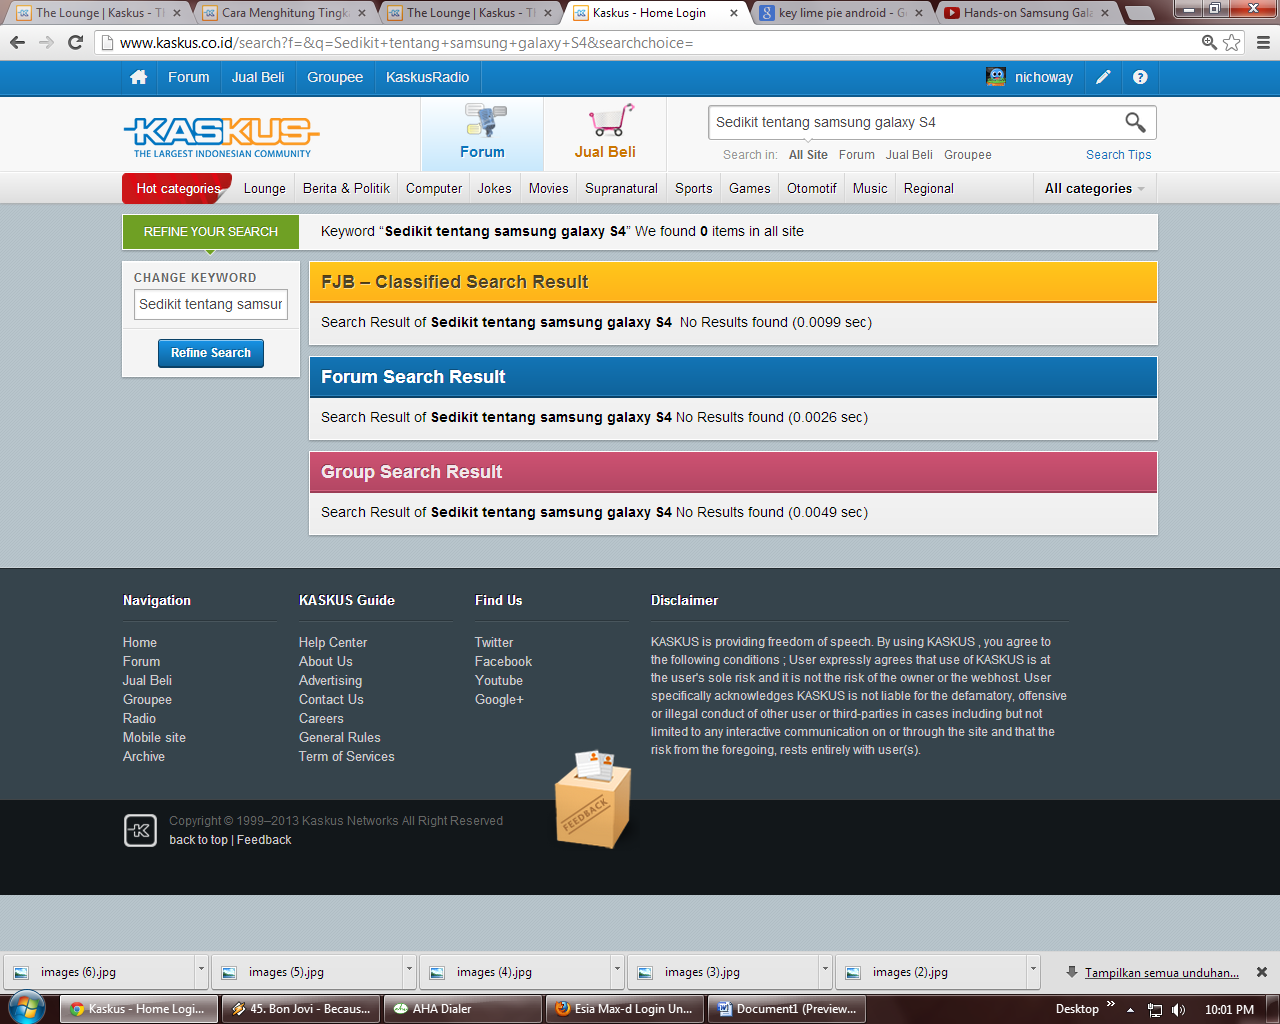The image size is (1280, 1024).
Task: Click the magnifier search button icon
Action: coord(1135,122)
